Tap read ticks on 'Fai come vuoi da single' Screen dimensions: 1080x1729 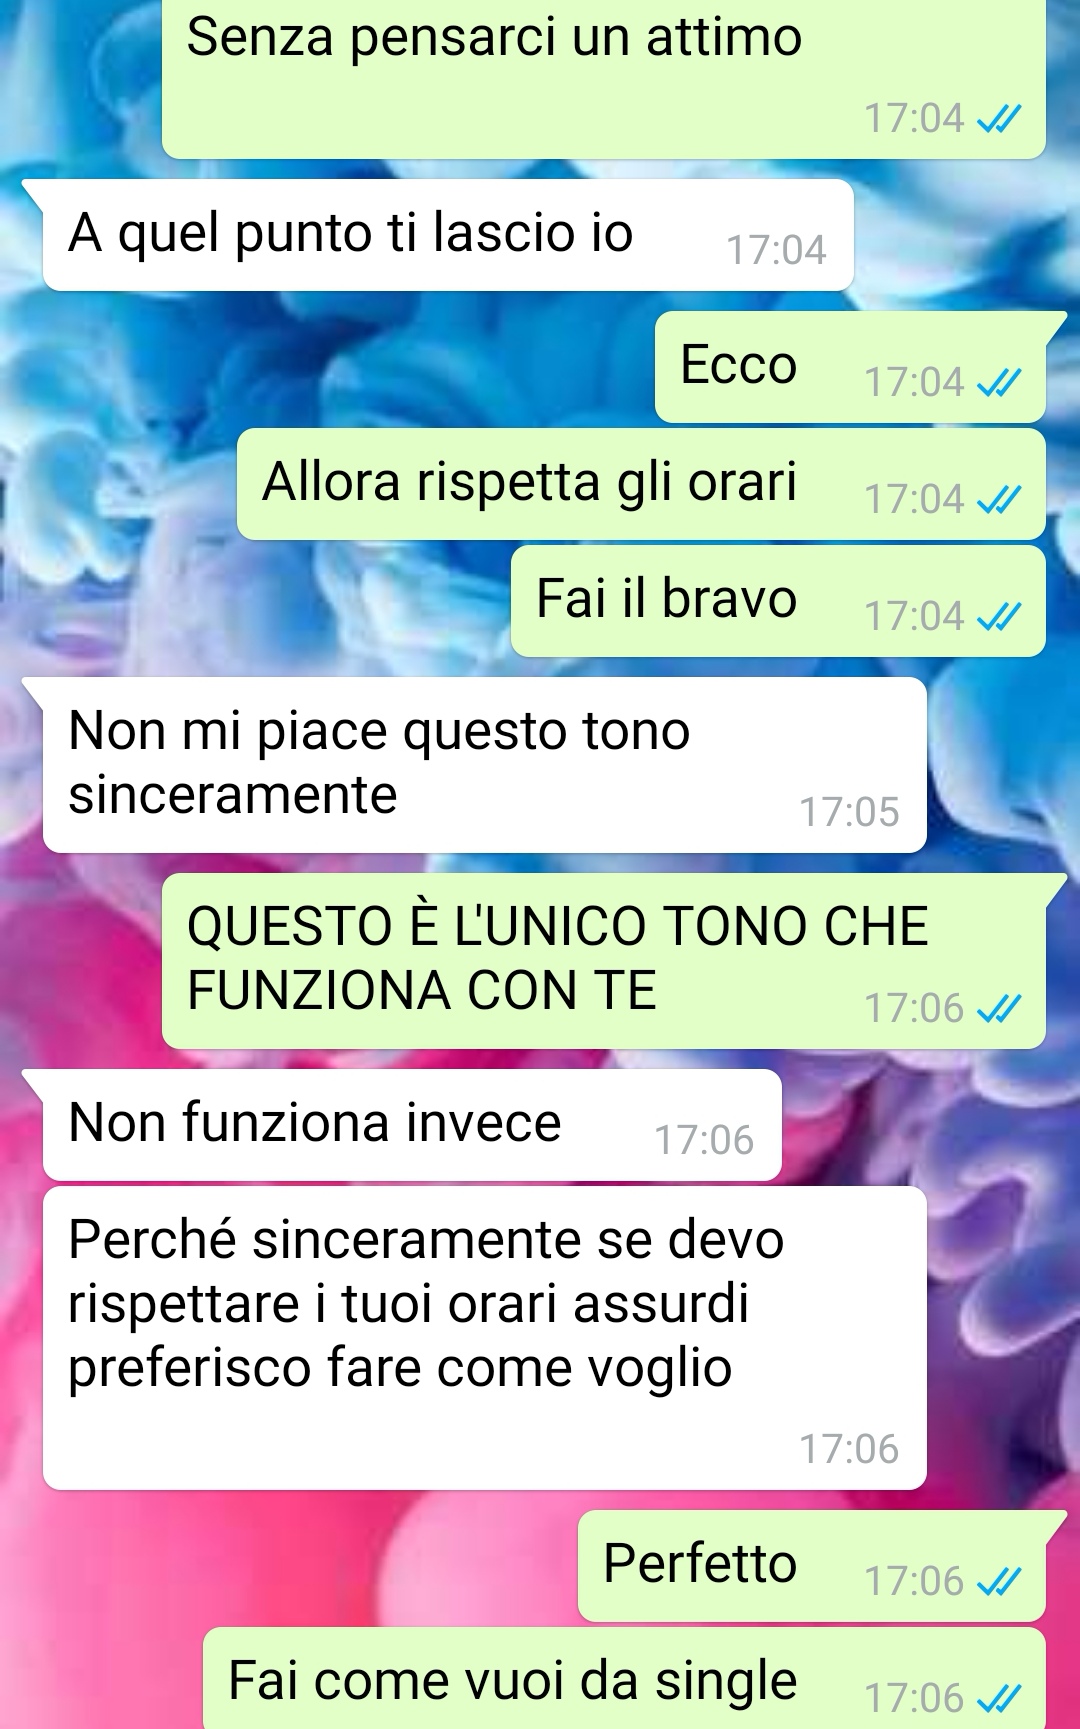pos(999,1698)
